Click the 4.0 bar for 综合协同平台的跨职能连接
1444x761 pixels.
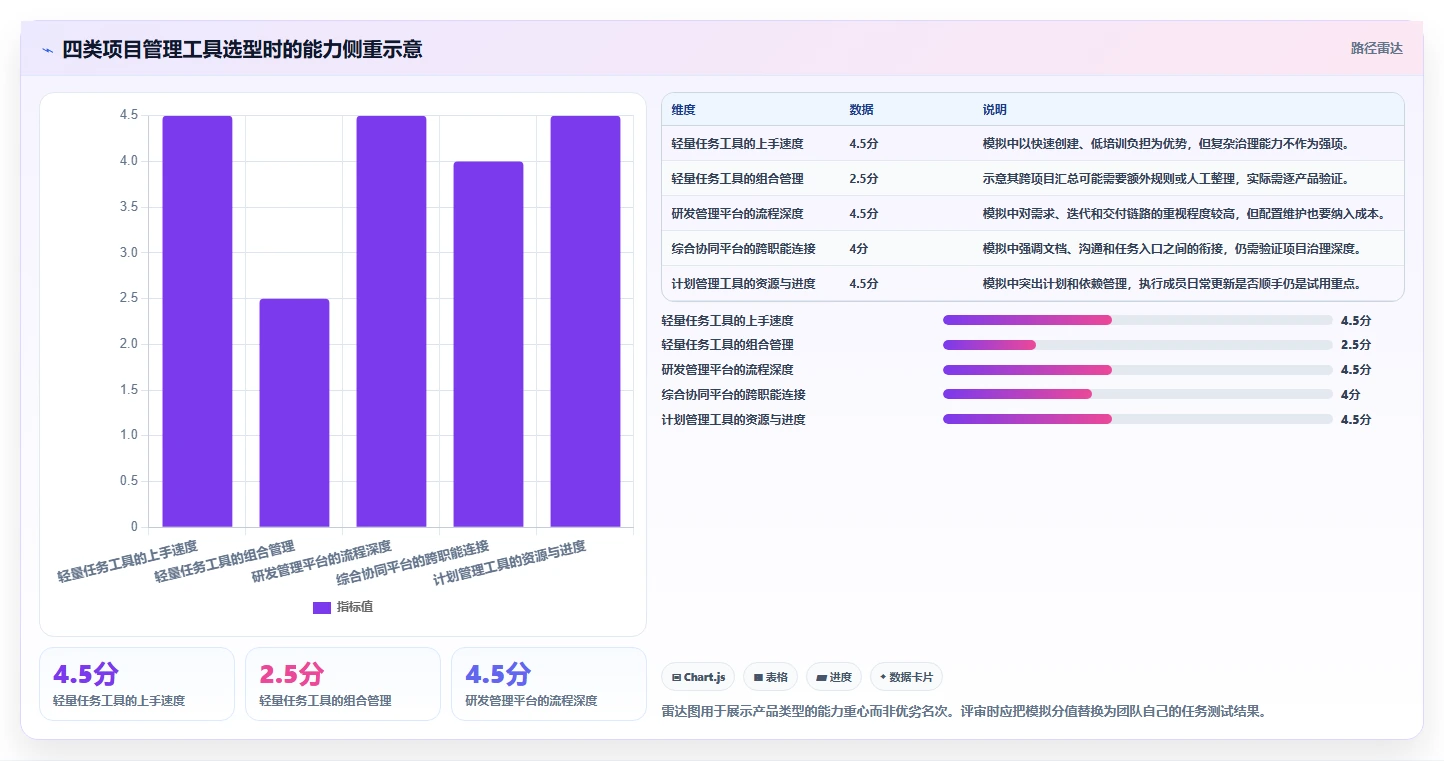tap(488, 344)
